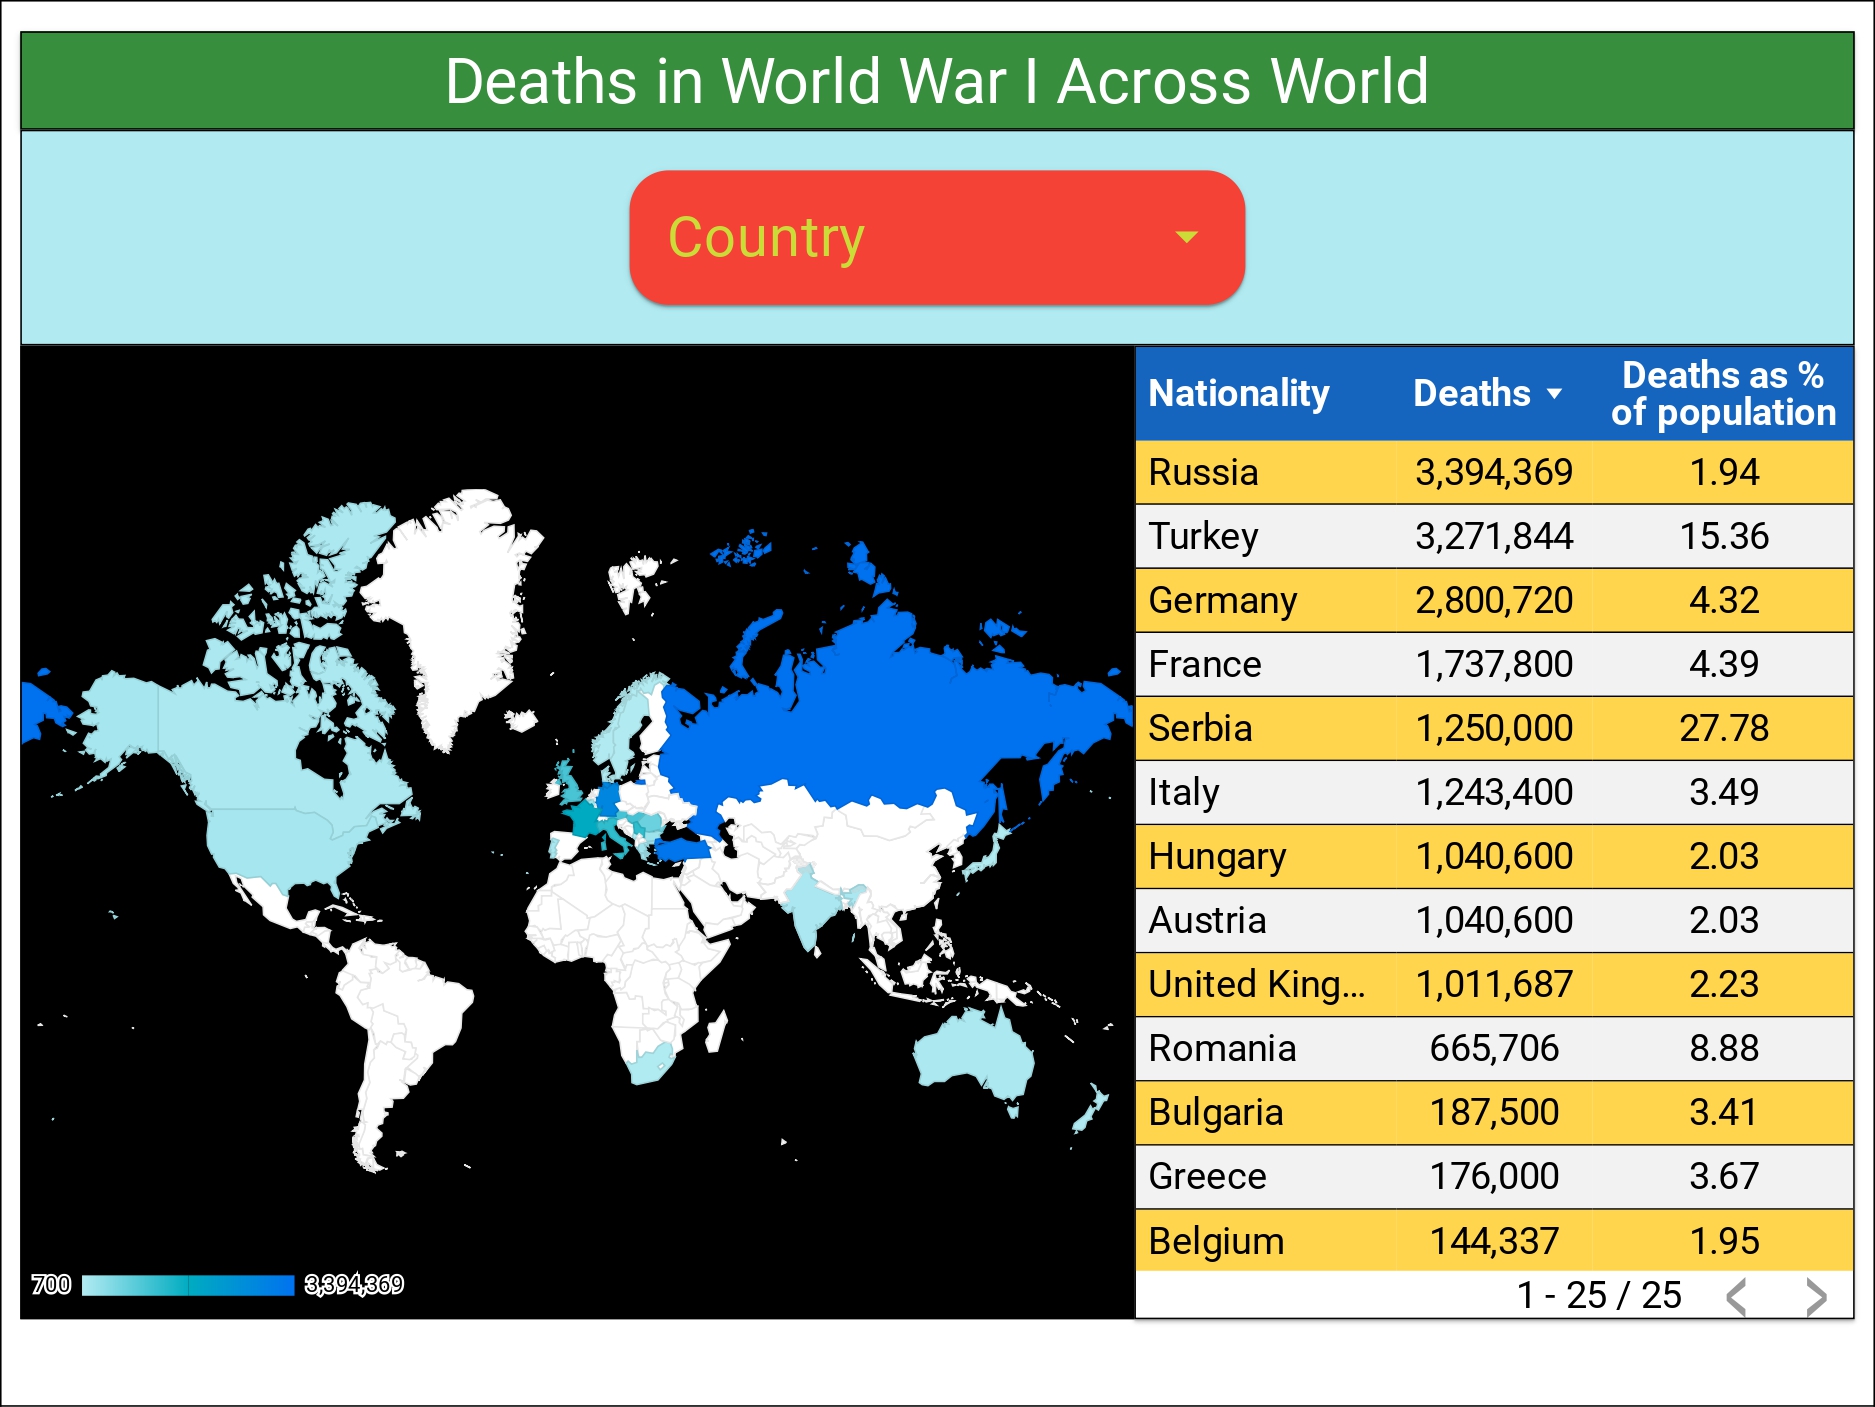Click deaths value 665,706
This screenshot has width=1875, height=1407.
1494,1048
